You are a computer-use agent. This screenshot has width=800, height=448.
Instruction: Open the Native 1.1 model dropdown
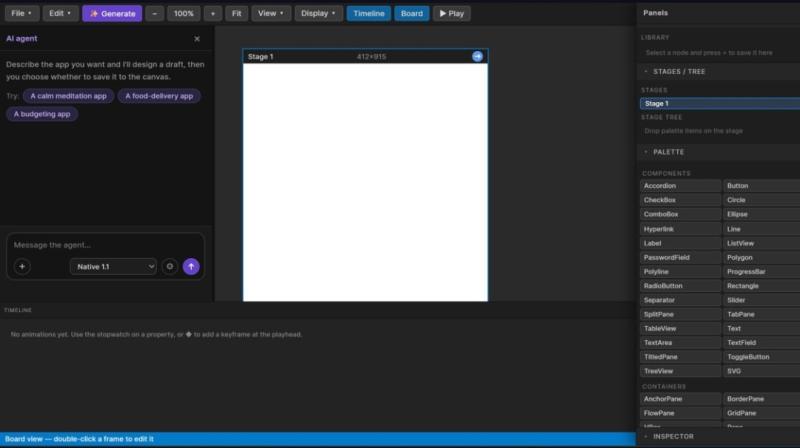(113, 266)
